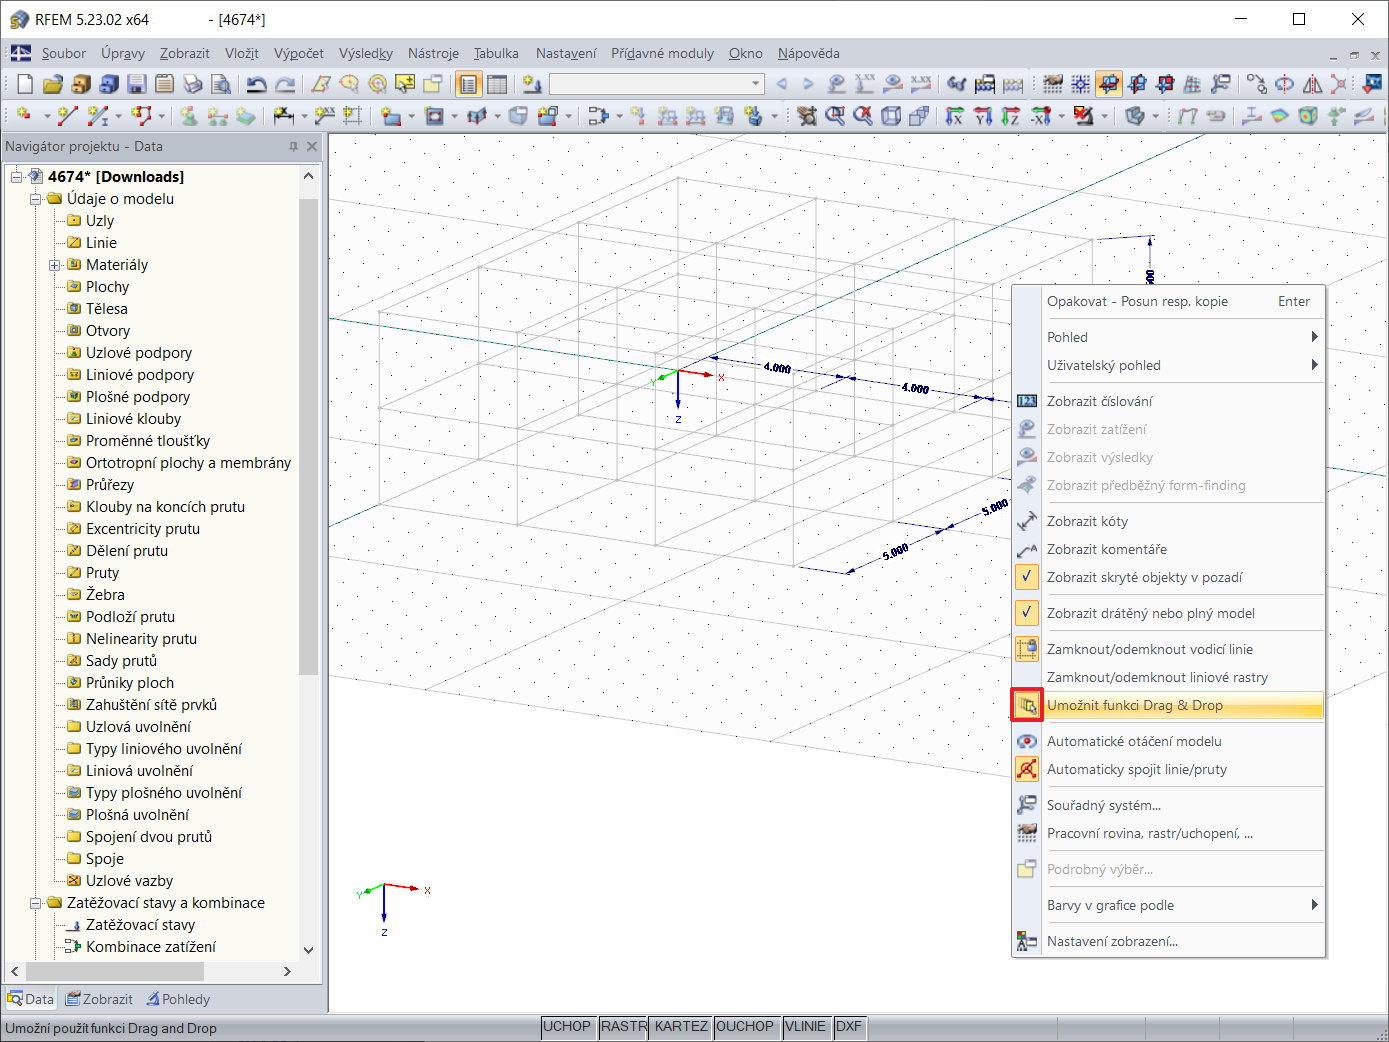Viewport: 1389px width, 1042px height.
Task: Click the mirror tool icon in toolbar
Action: coord(1312,85)
